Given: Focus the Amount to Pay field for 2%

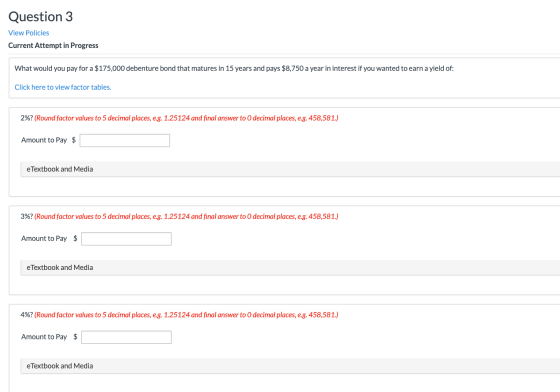Looking at the screenshot, I should point(125,140).
